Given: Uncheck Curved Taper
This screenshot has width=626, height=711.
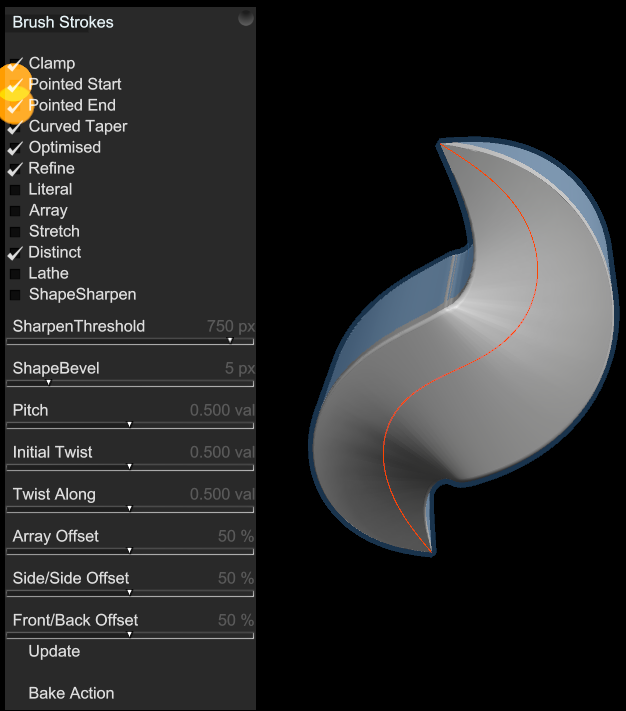Looking at the screenshot, I should coord(15,127).
